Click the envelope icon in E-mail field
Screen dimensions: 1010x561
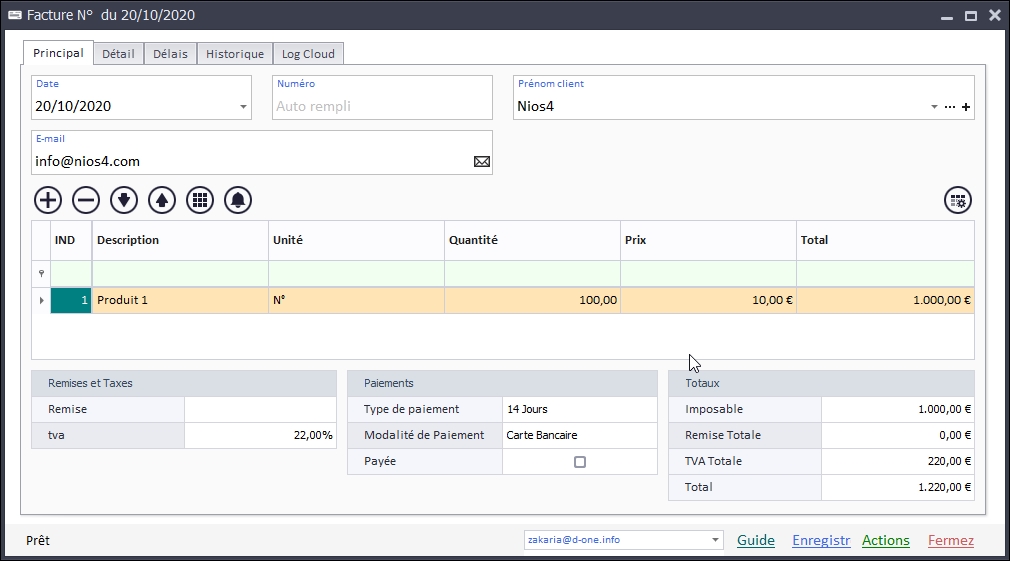coord(482,161)
